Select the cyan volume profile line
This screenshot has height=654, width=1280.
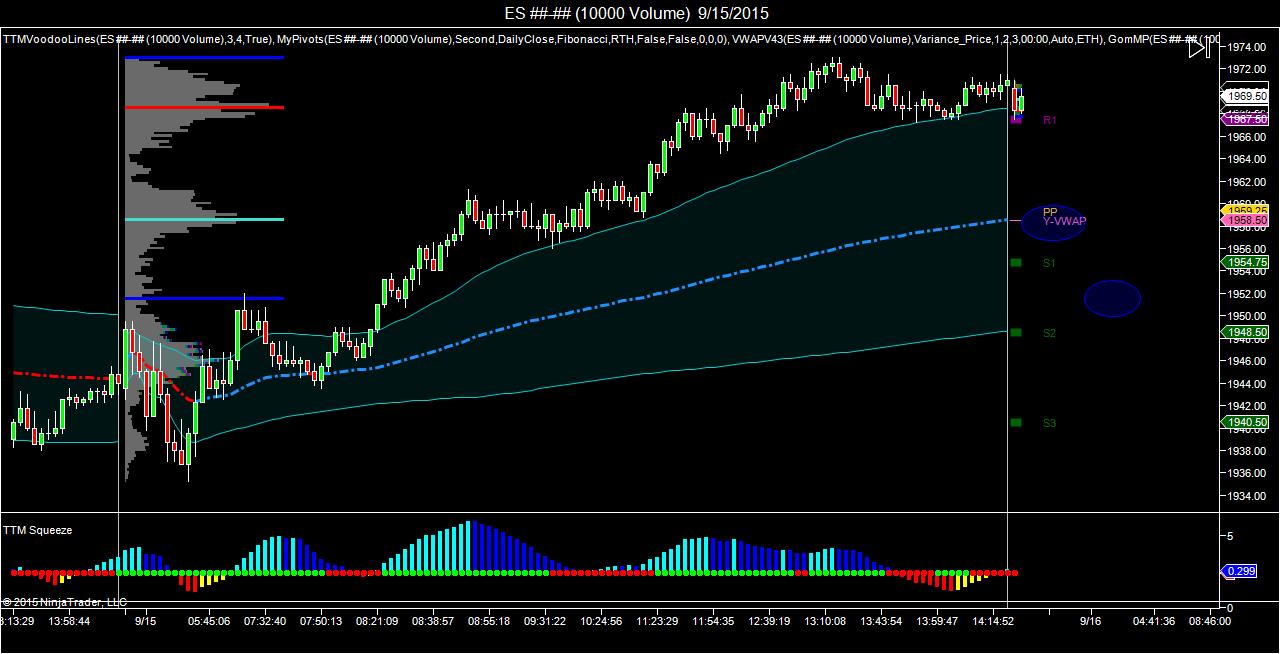coord(204,219)
